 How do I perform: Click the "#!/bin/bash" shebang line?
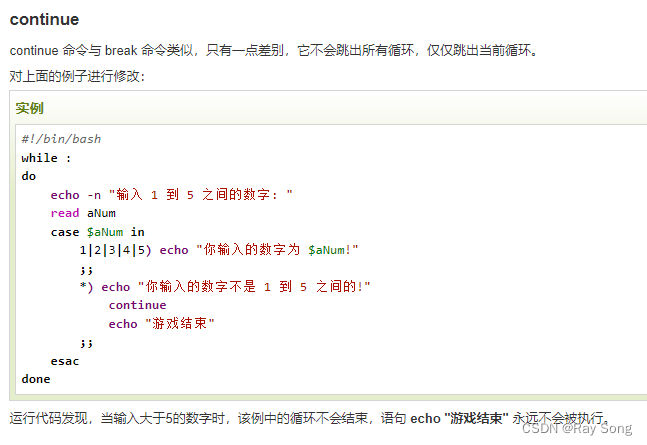61,139
